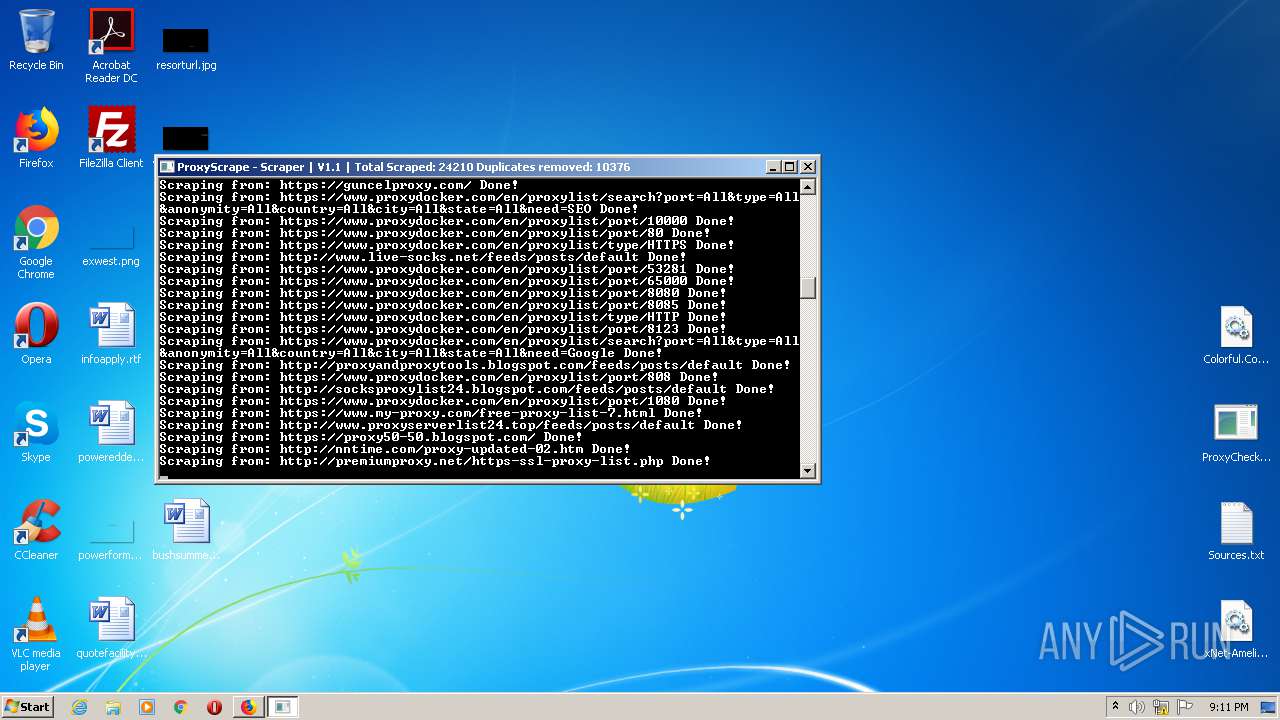The width and height of the screenshot is (1280, 720).
Task: Open the Recycle Bin desktop icon
Action: click(36, 40)
